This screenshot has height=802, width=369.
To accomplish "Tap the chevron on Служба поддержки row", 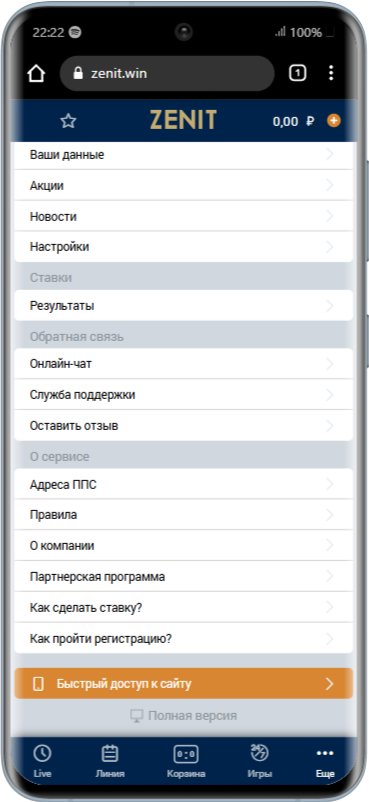I will coord(330,395).
